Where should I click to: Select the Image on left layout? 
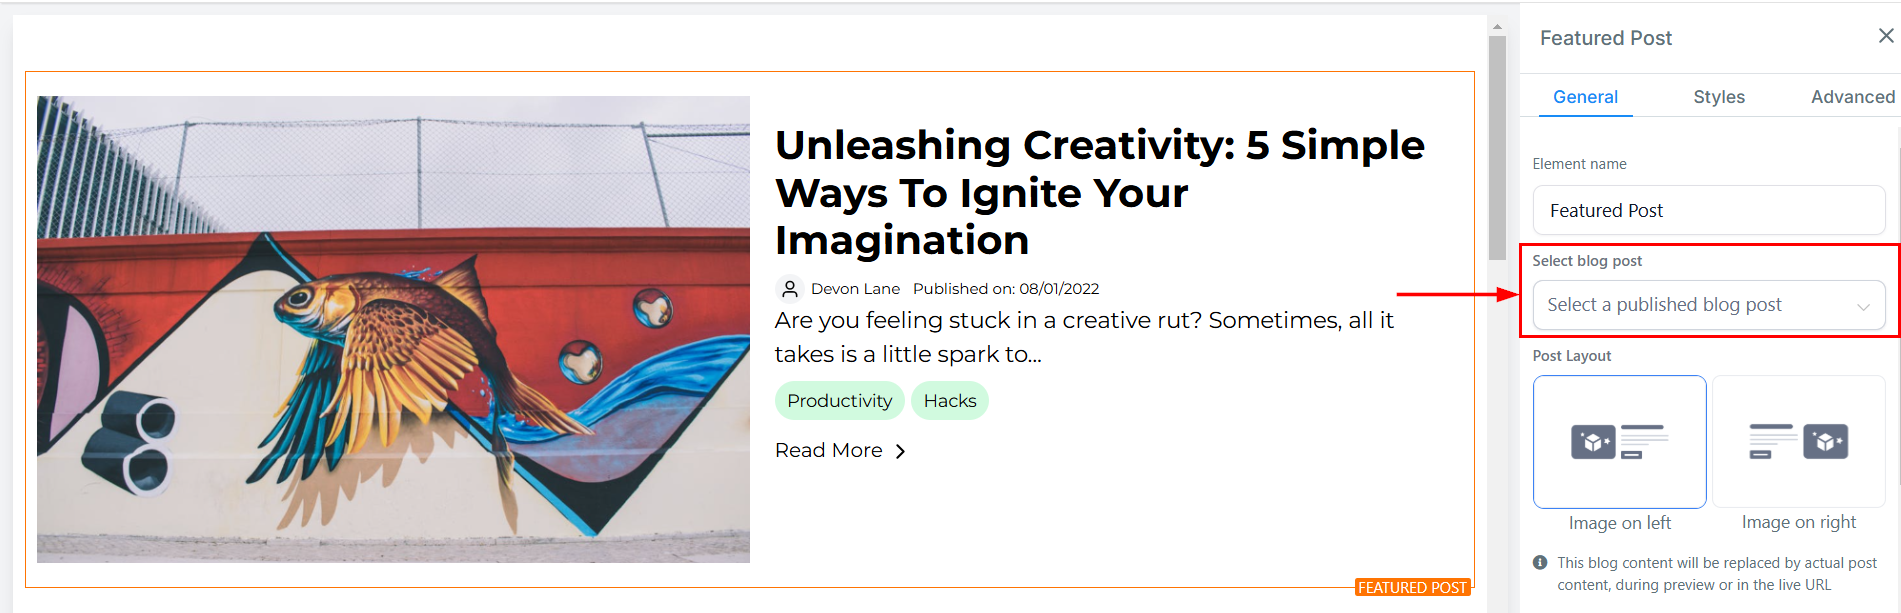pyautogui.click(x=1619, y=442)
